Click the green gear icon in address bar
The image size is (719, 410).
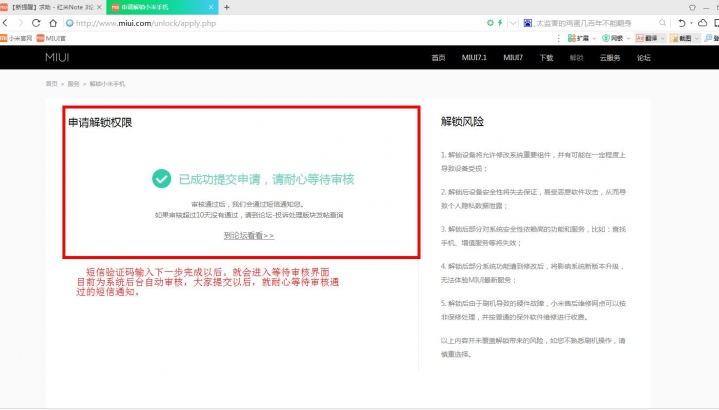[490, 22]
